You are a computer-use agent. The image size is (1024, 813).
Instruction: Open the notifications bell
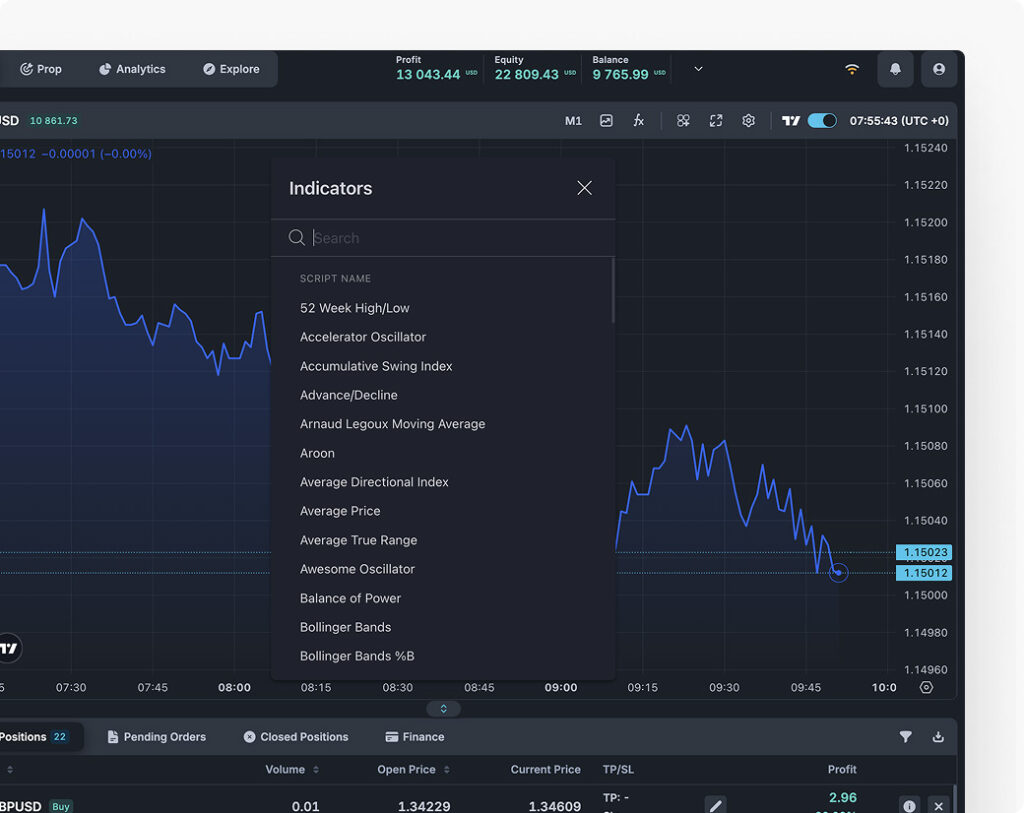point(895,69)
